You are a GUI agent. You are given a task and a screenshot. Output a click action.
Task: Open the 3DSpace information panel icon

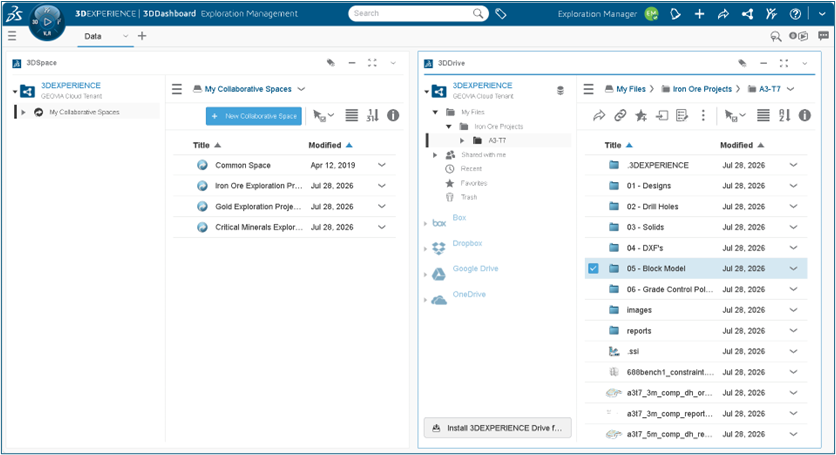point(393,115)
